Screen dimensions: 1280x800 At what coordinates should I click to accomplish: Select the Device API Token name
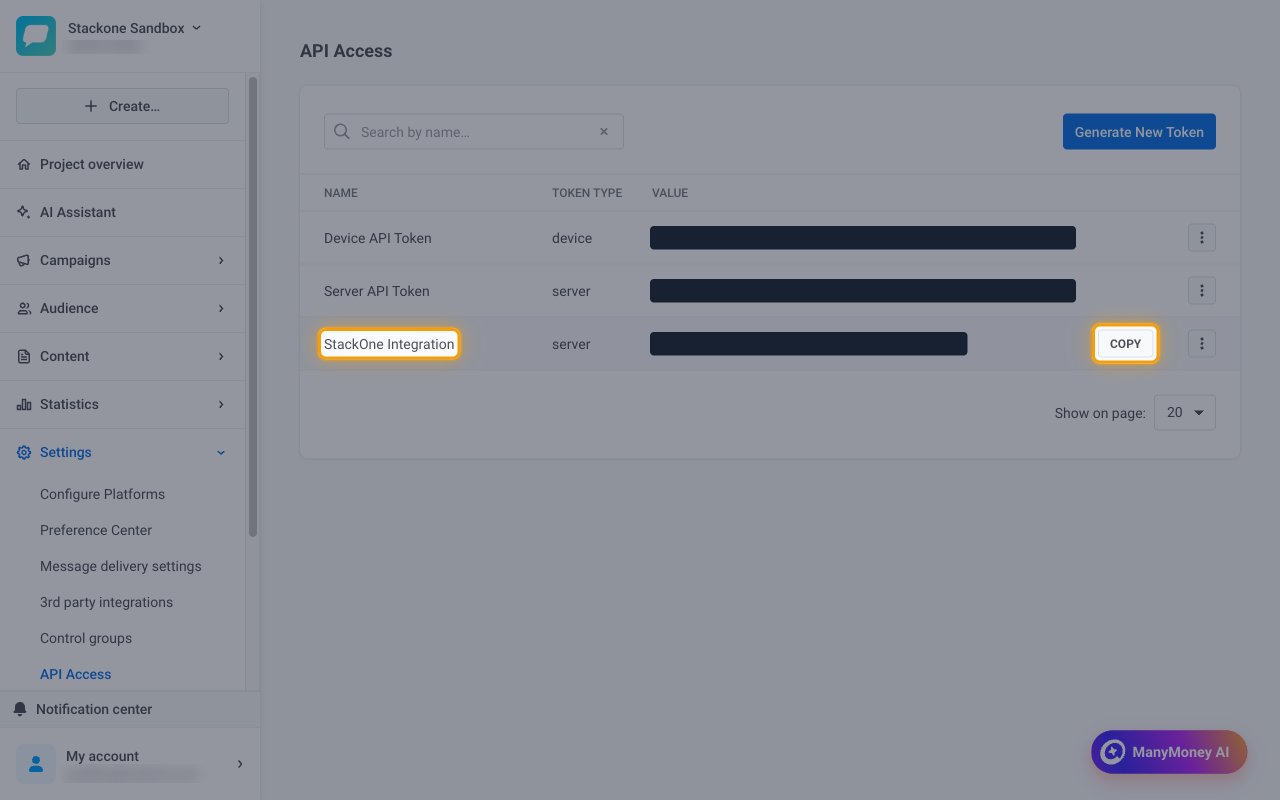tap(378, 238)
